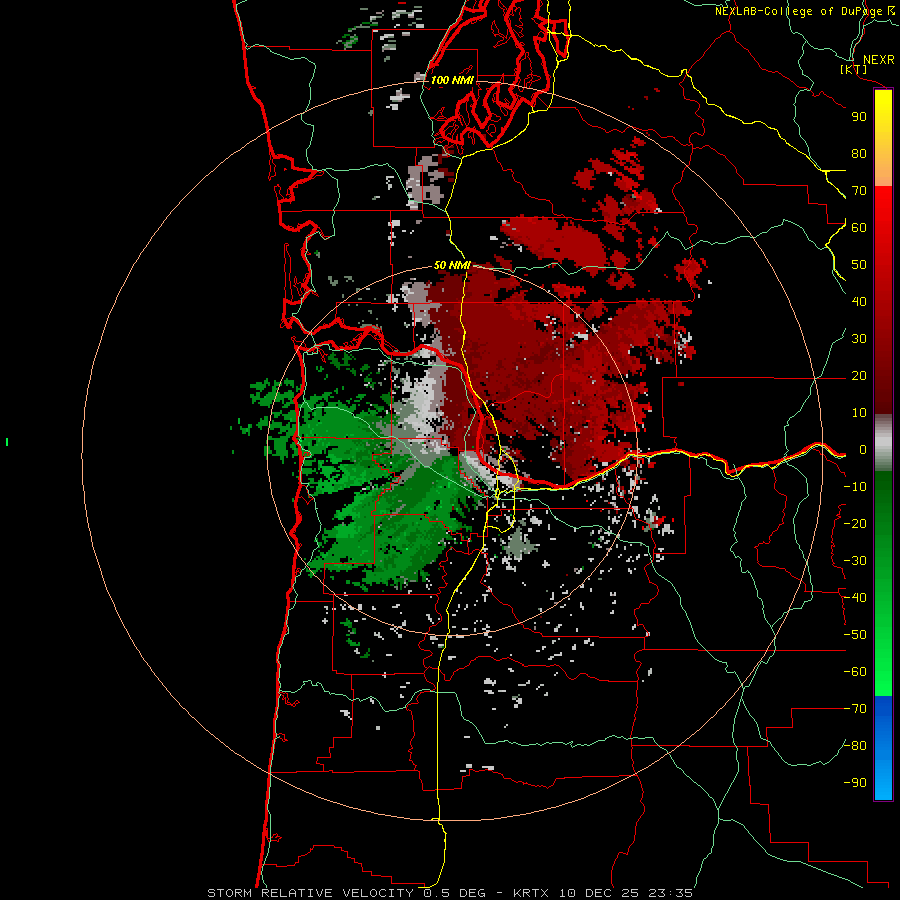The width and height of the screenshot is (900, 900).
Task: Click the -10 value on the velocity scale
Action: point(855,487)
